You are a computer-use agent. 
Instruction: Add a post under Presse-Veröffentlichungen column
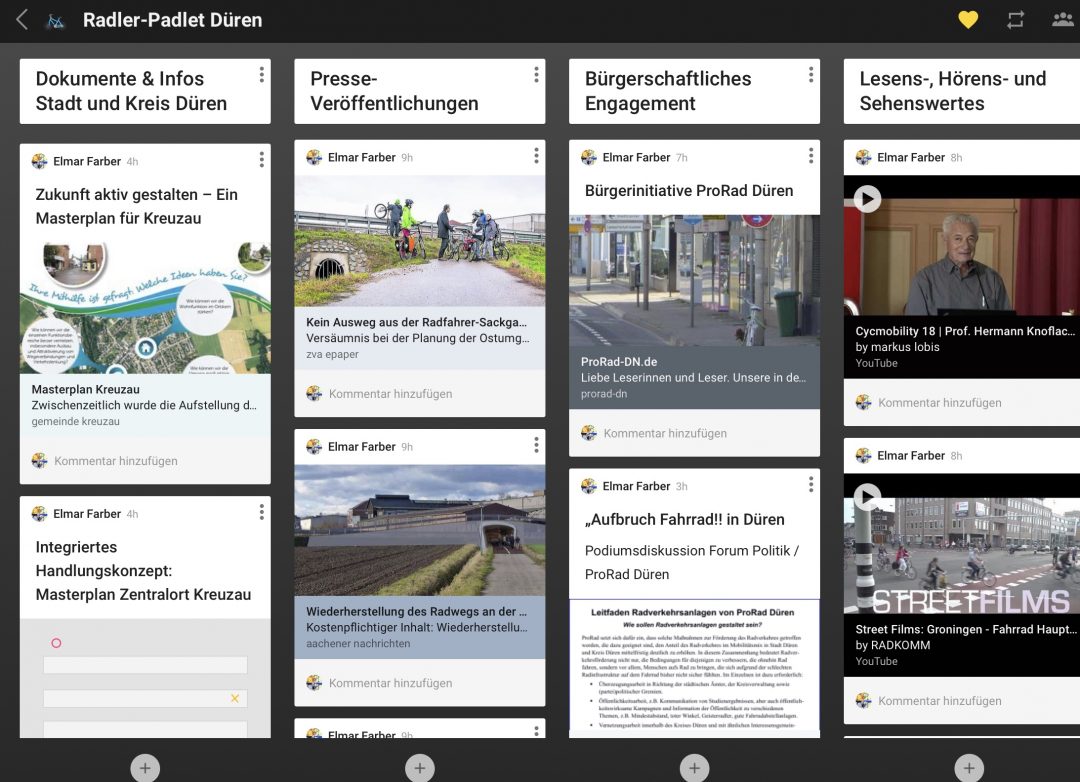point(419,768)
